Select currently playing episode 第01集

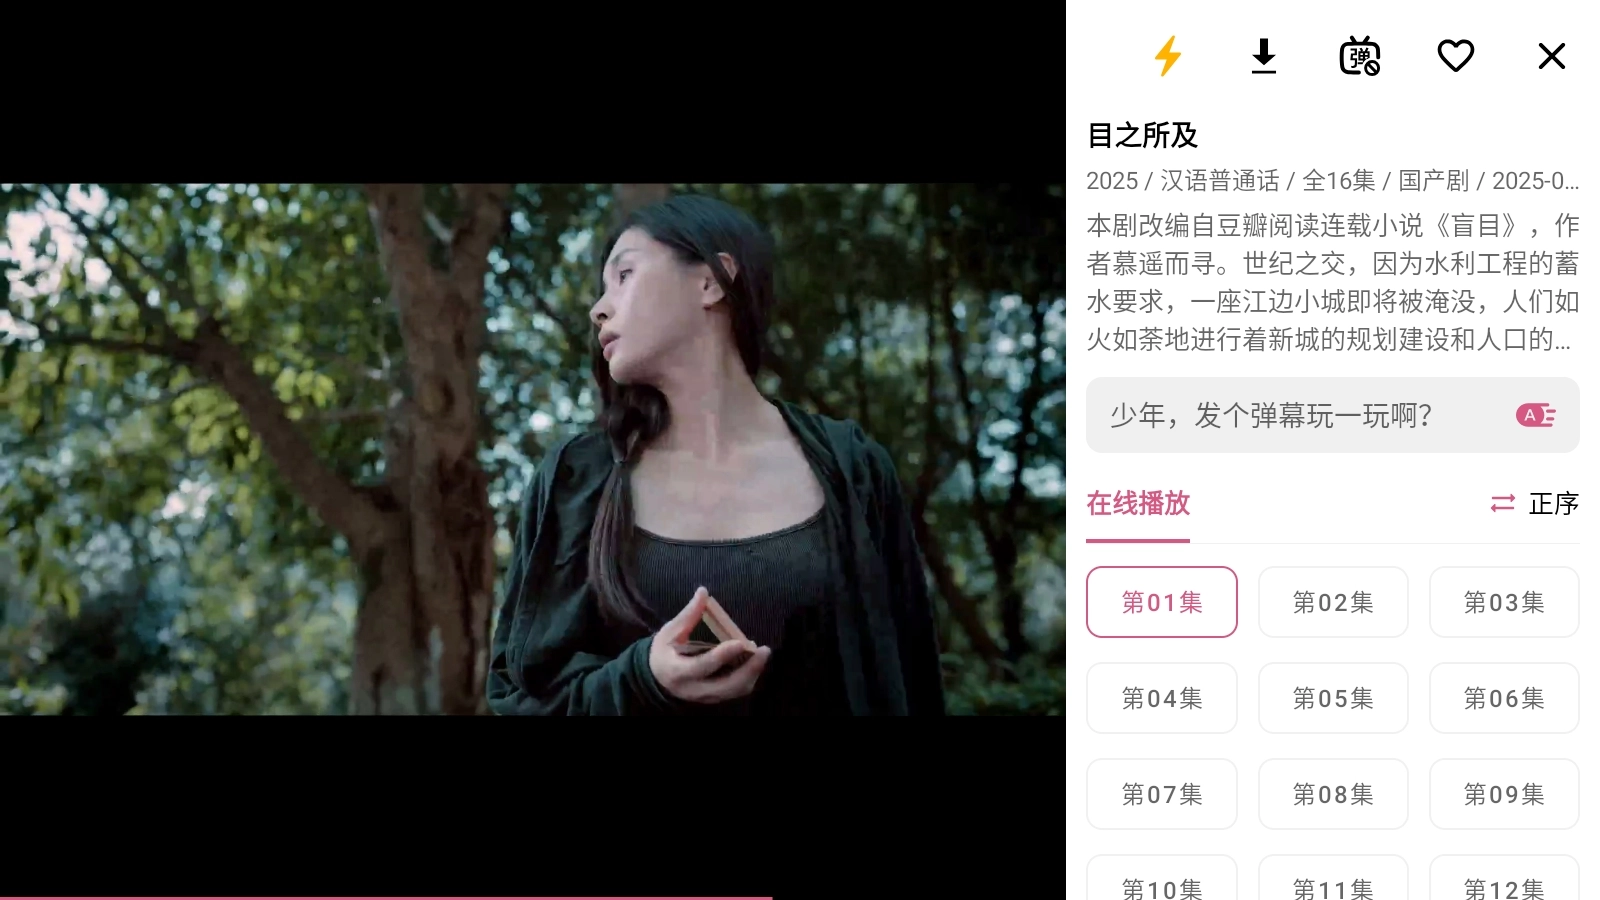pos(1162,602)
